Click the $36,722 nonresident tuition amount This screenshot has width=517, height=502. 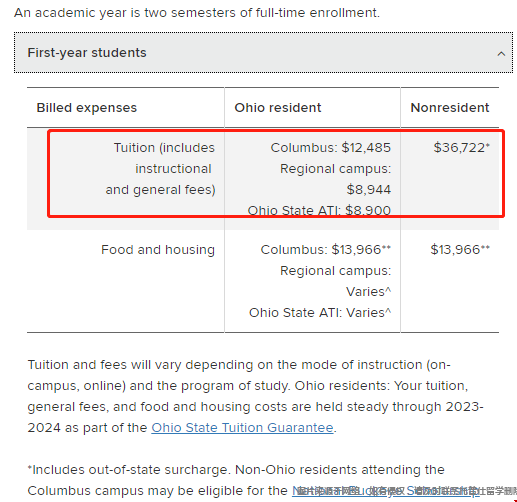tap(461, 148)
